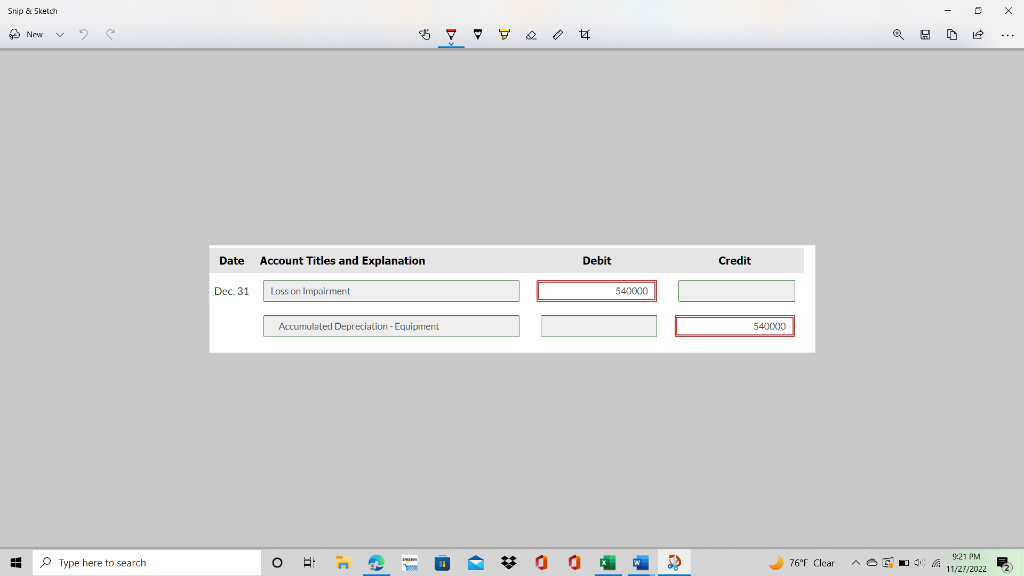Enable touch writing mode
The image size is (1024, 576).
425,34
